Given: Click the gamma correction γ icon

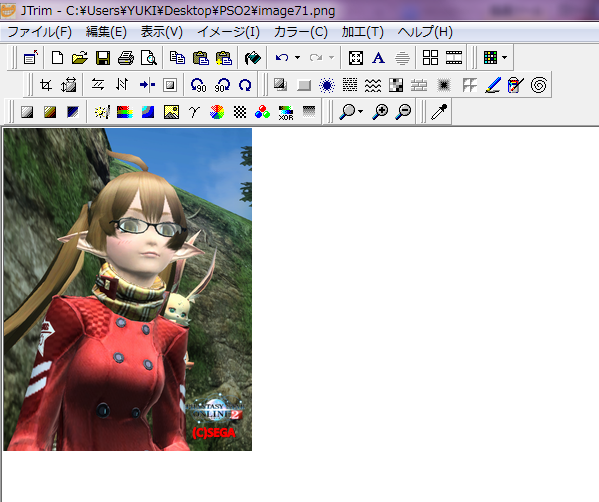Looking at the screenshot, I should tap(194, 112).
